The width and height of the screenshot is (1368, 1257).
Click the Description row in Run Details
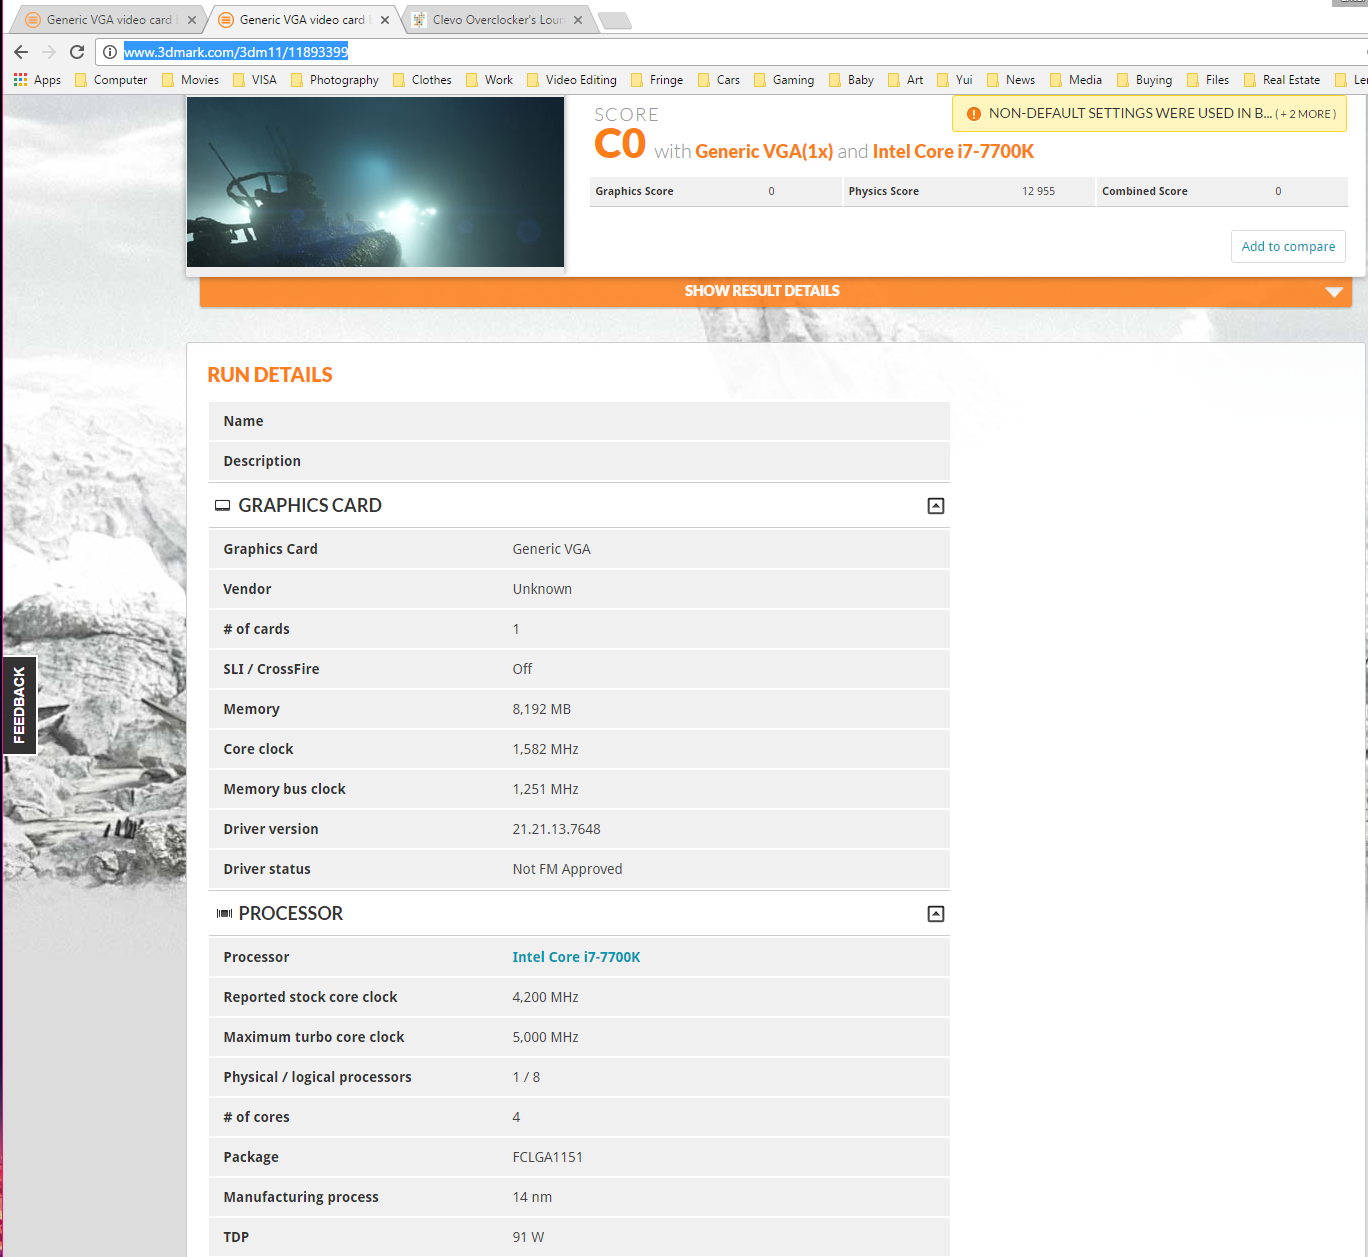coord(579,461)
